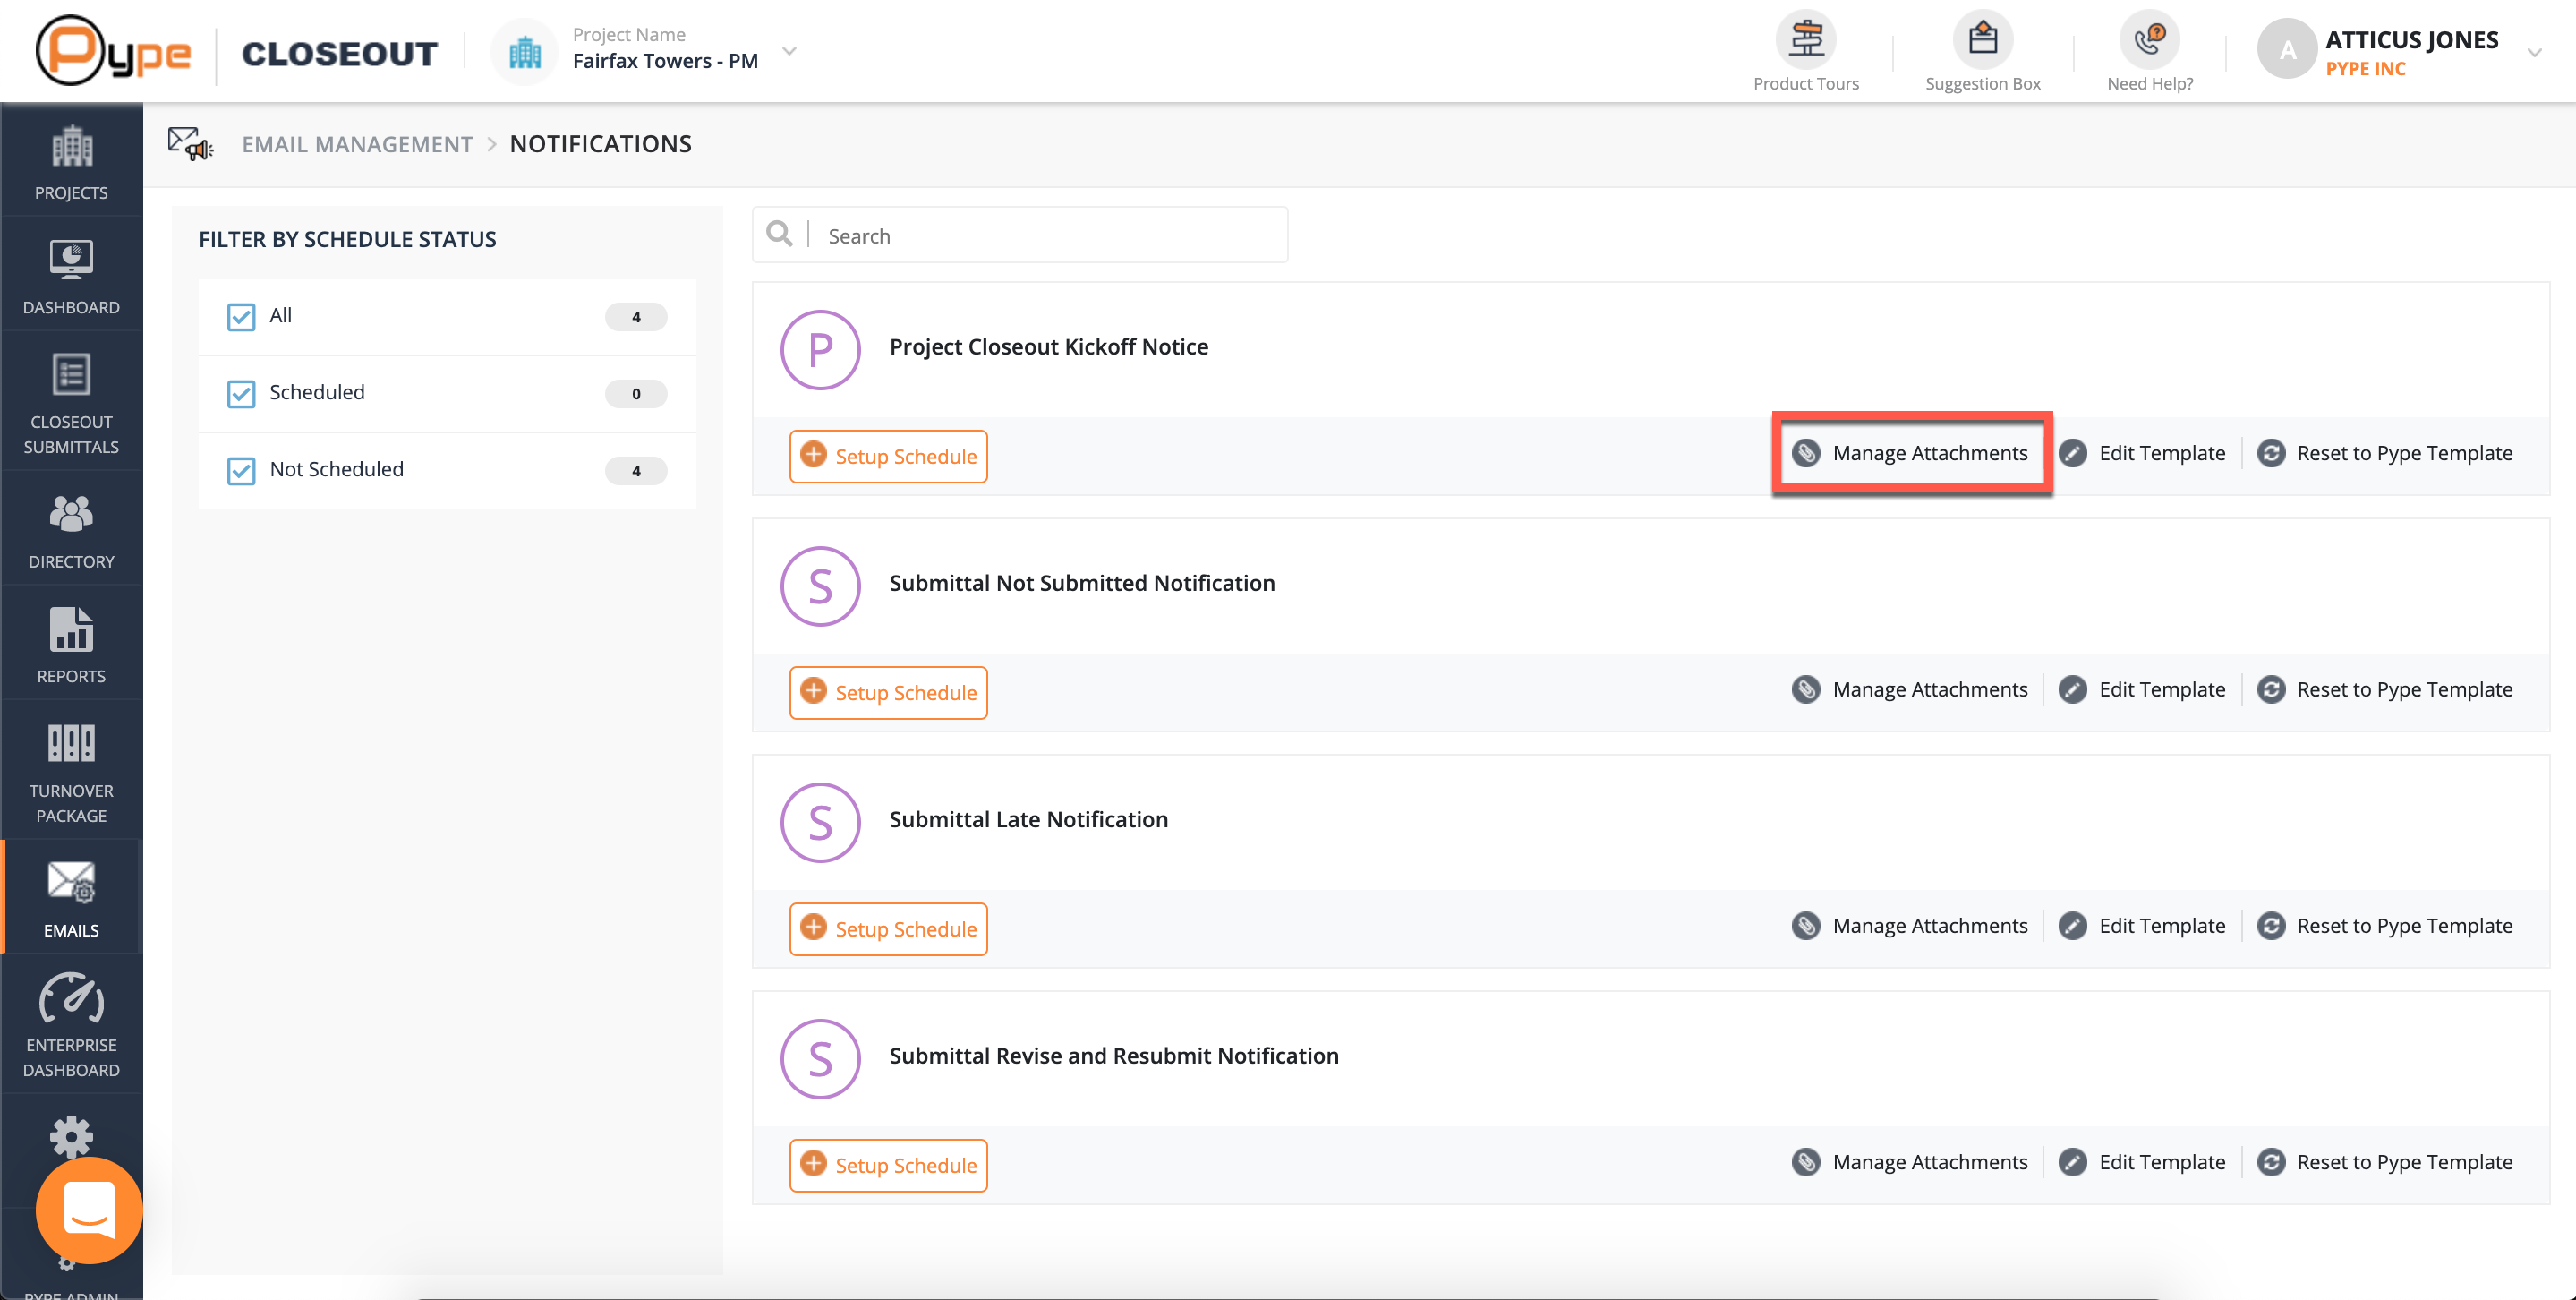Open orange chat support bubble
Image resolution: width=2576 pixels, height=1300 pixels.
click(89, 1210)
